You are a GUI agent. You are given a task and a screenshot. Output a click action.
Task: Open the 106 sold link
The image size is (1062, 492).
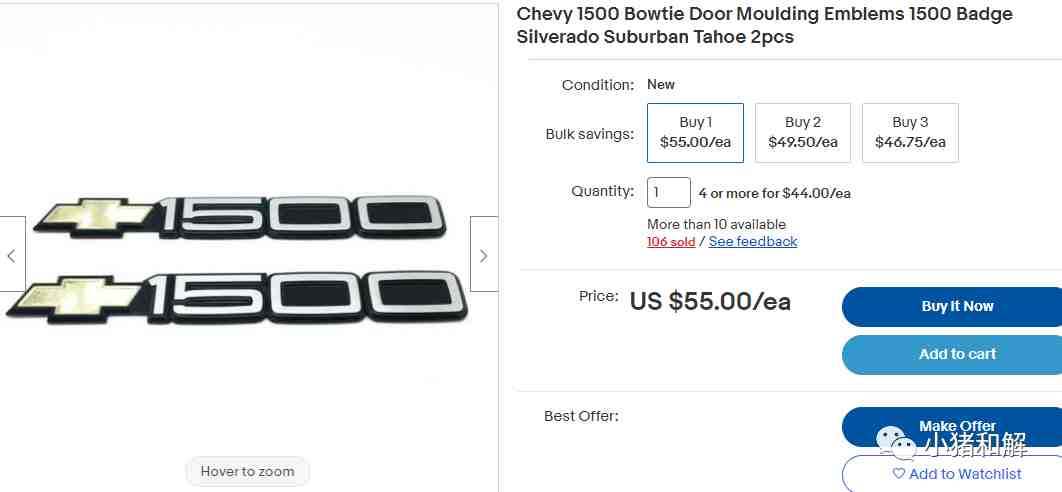[x=671, y=242]
